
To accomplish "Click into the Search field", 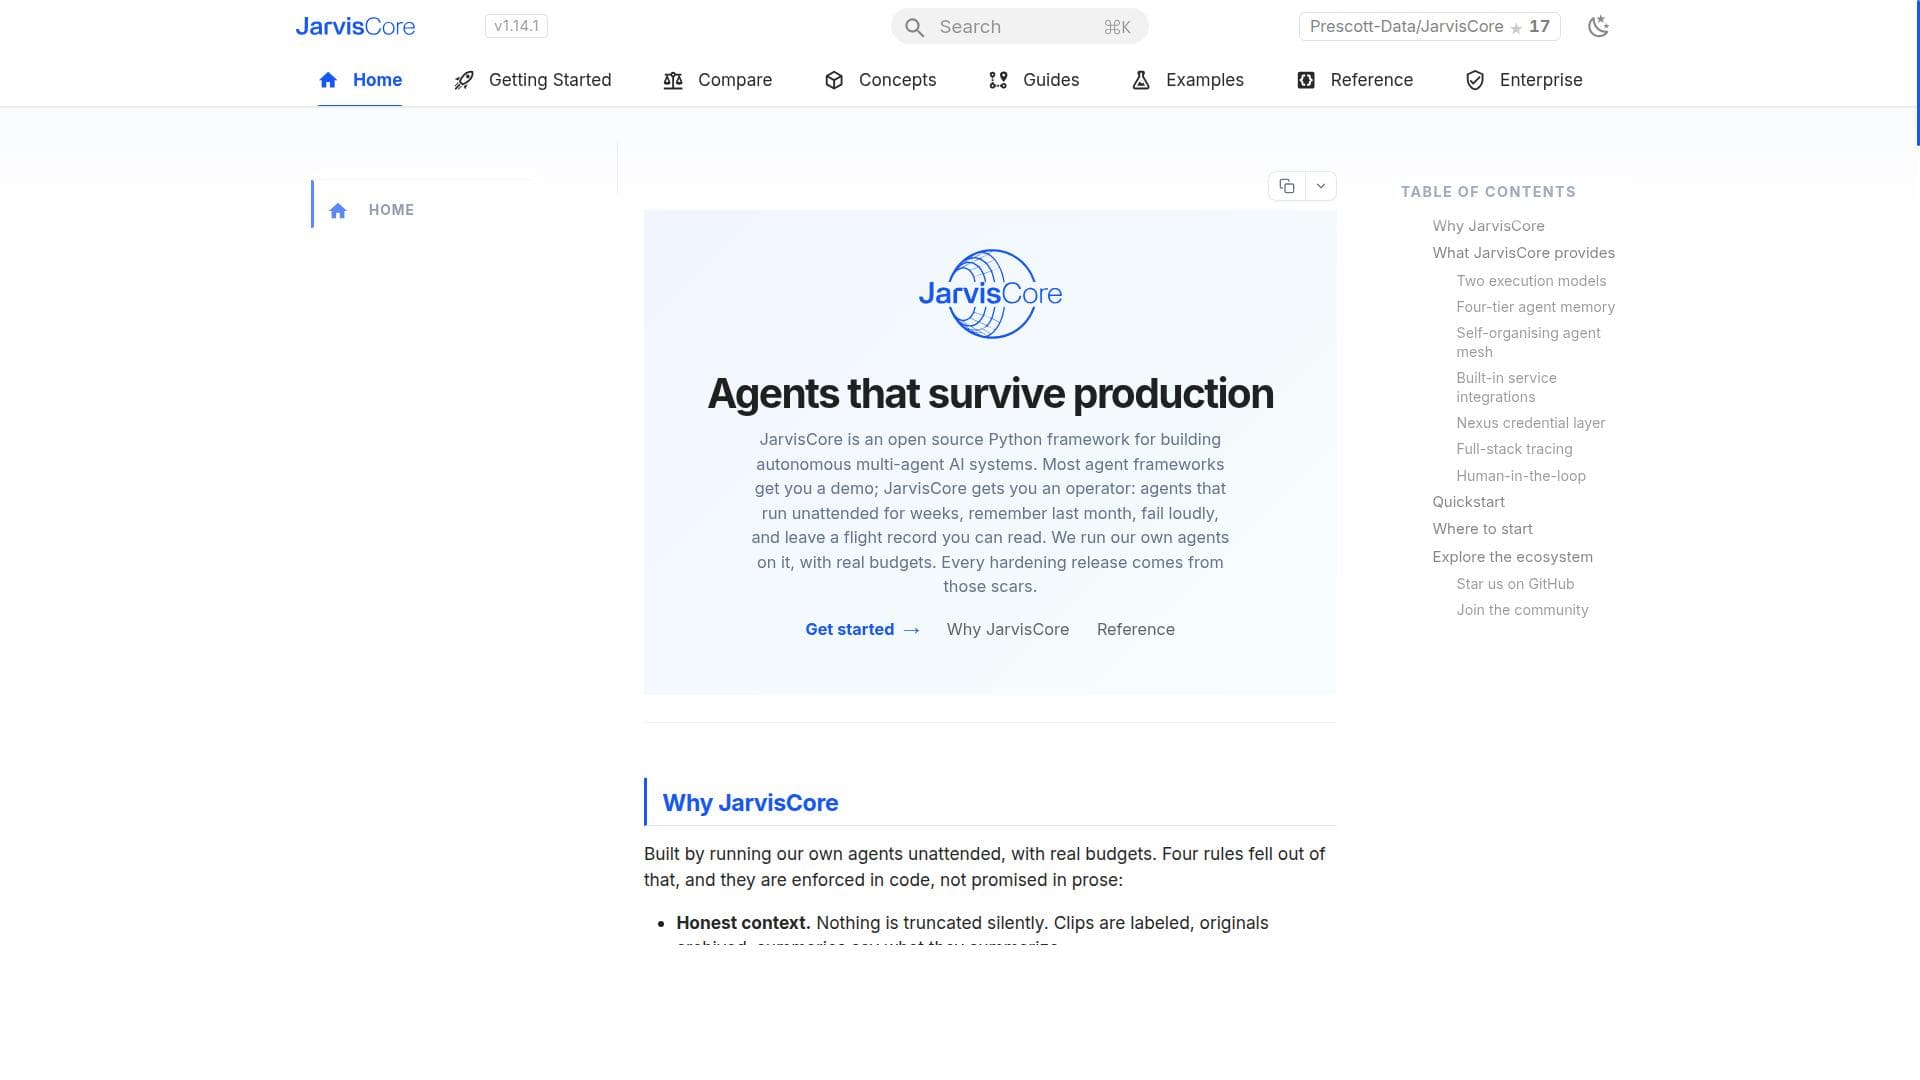I will pyautogui.click(x=1019, y=27).
